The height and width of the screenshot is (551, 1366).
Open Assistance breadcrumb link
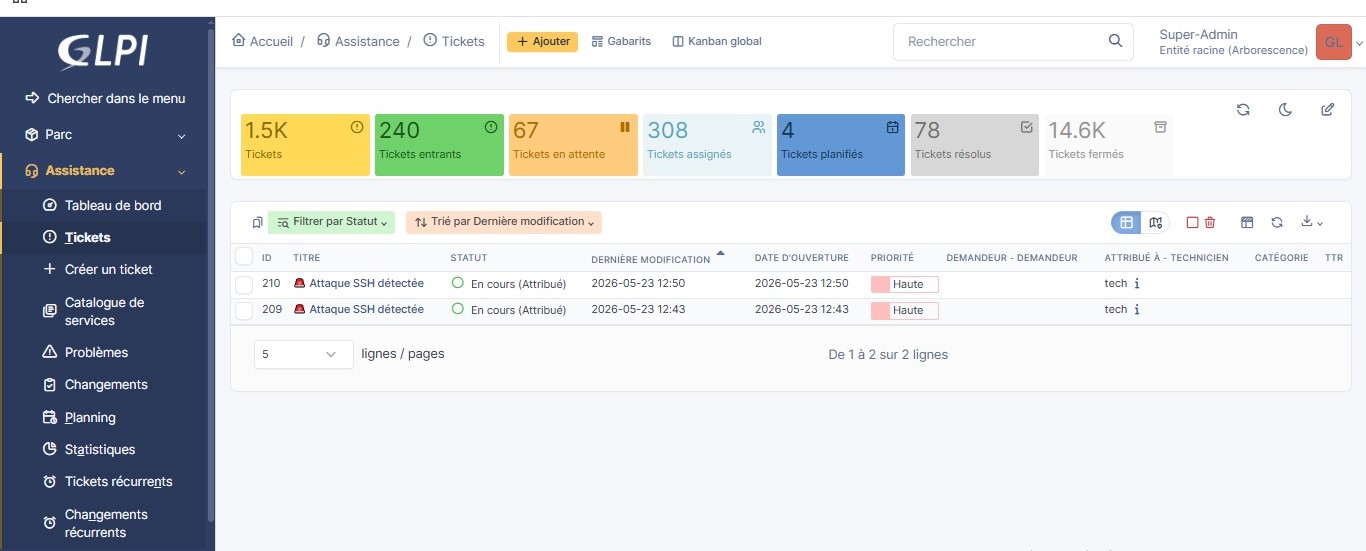[358, 42]
